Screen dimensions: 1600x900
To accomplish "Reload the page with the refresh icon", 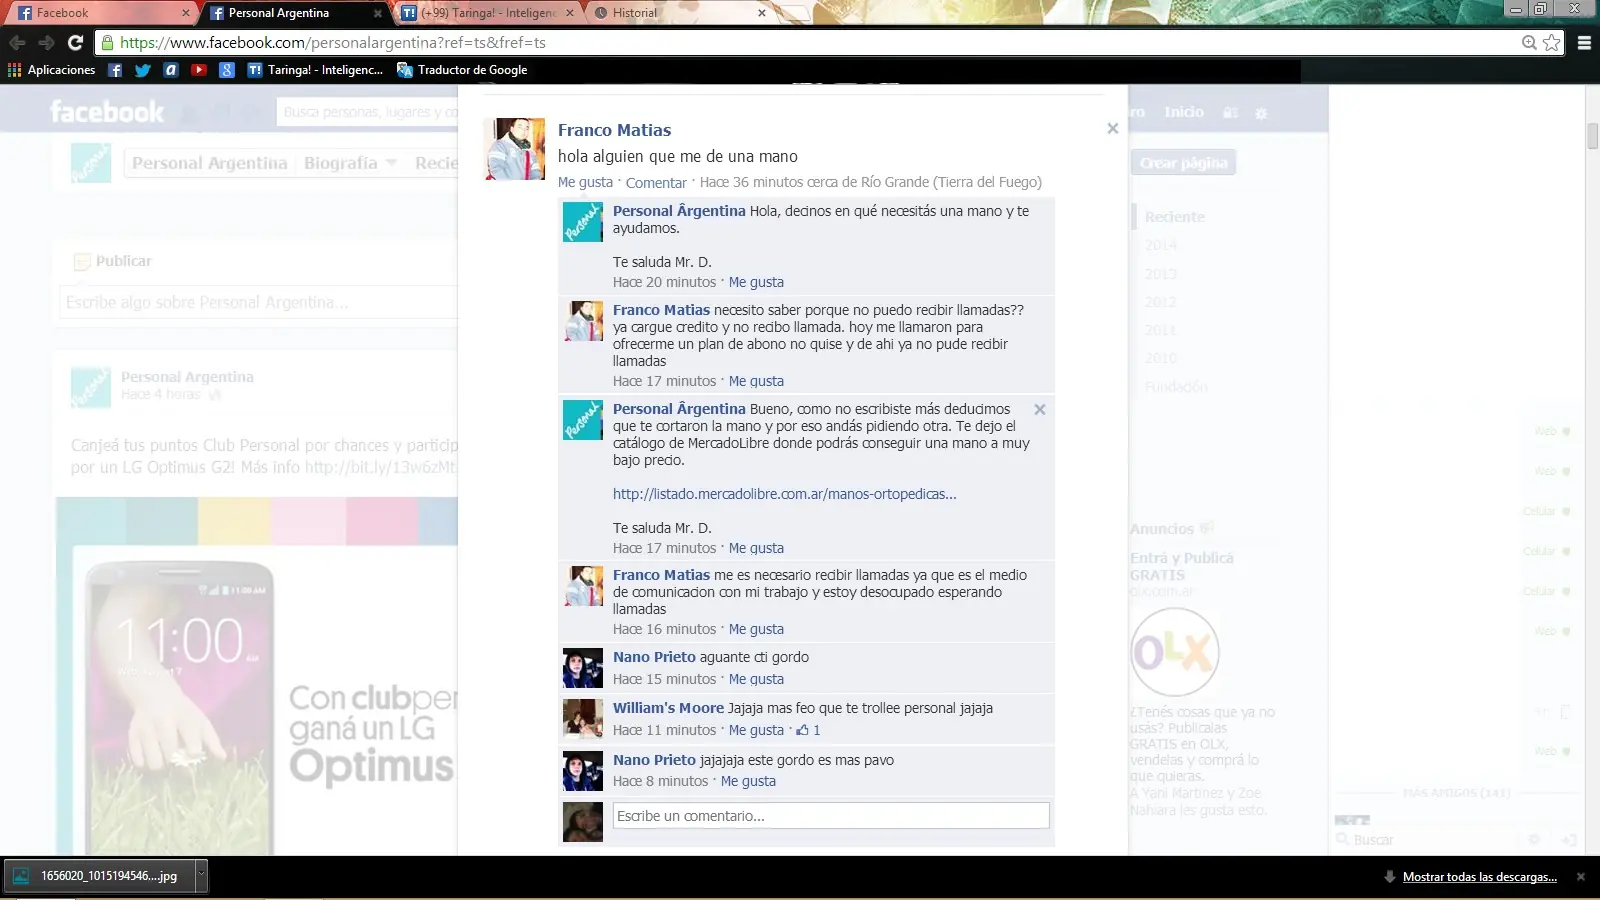I will [x=75, y=42].
